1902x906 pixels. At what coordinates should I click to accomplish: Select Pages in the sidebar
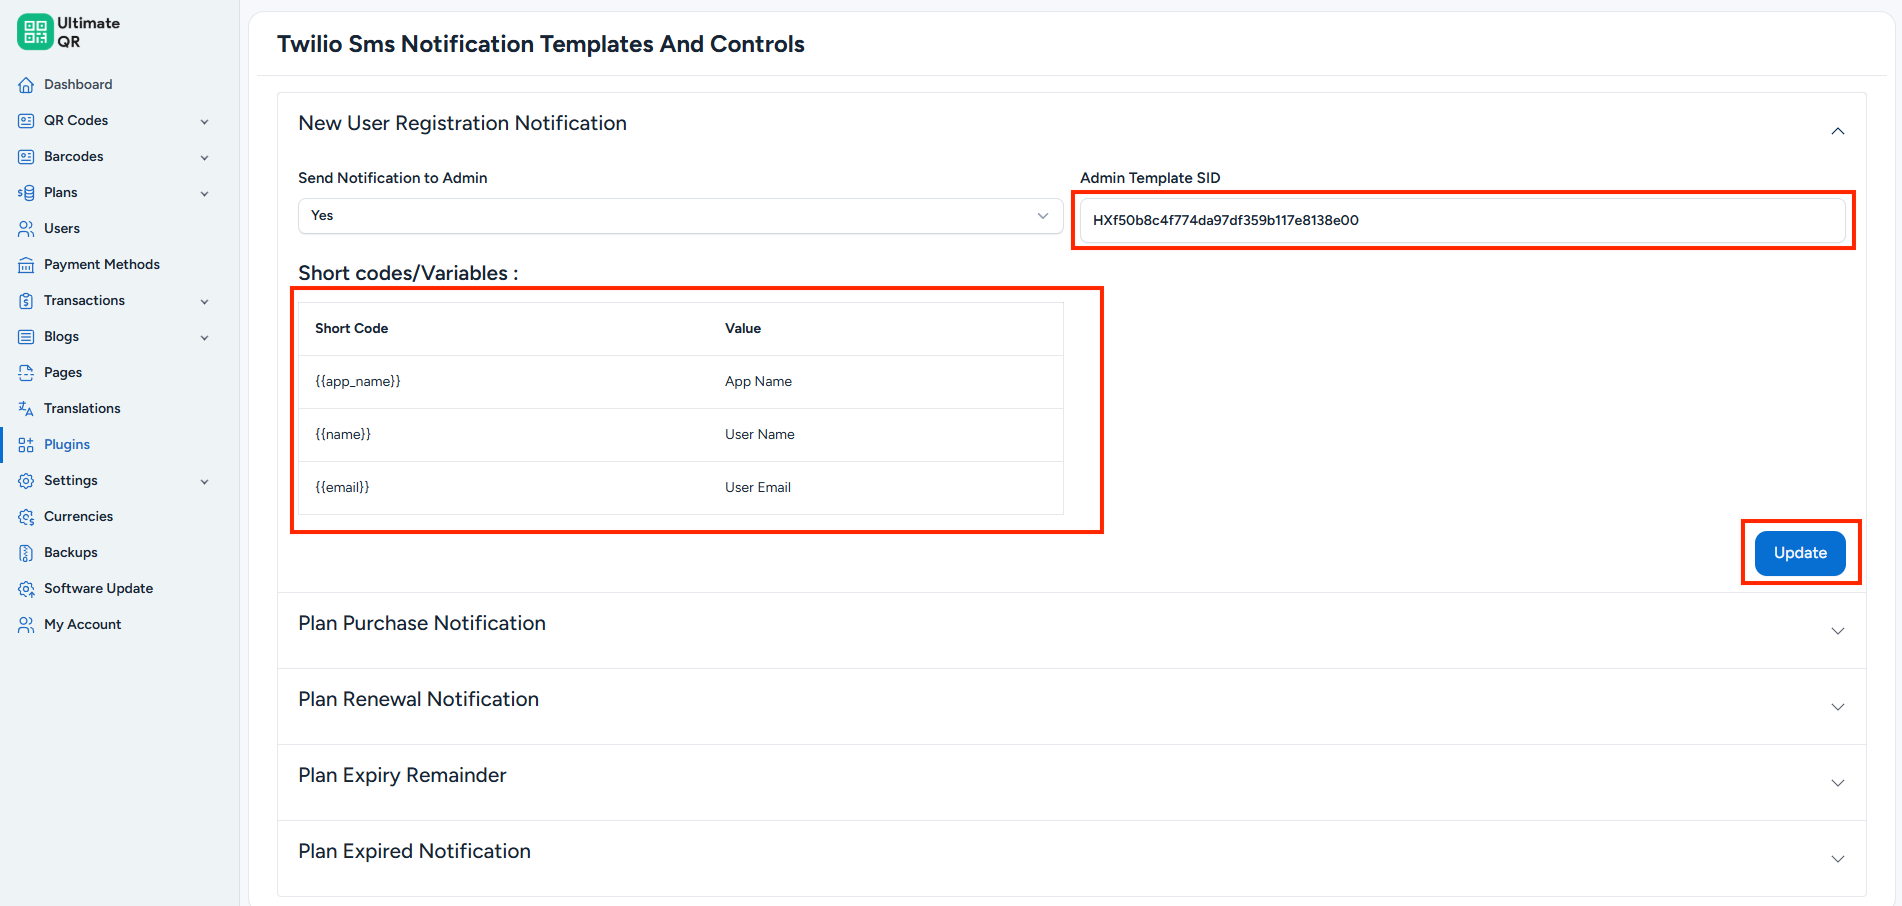[x=63, y=373]
